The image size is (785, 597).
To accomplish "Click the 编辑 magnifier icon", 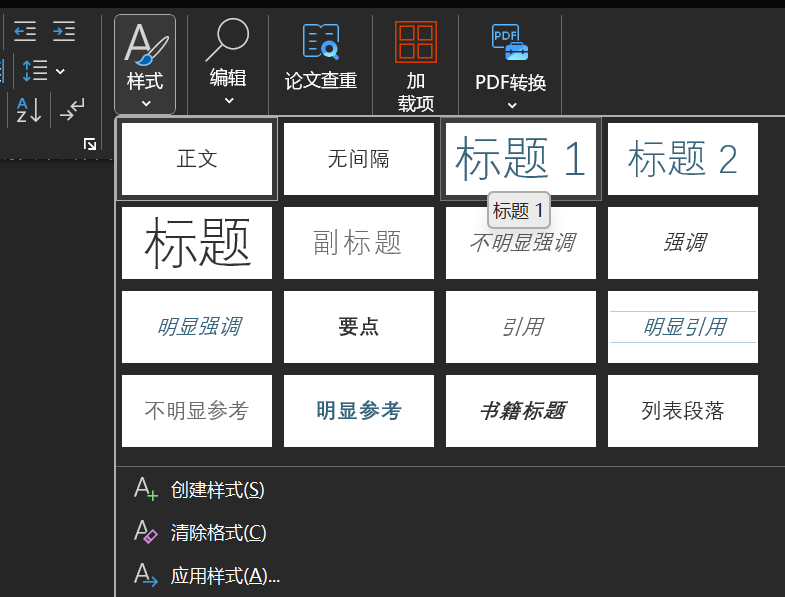I will [x=227, y=40].
